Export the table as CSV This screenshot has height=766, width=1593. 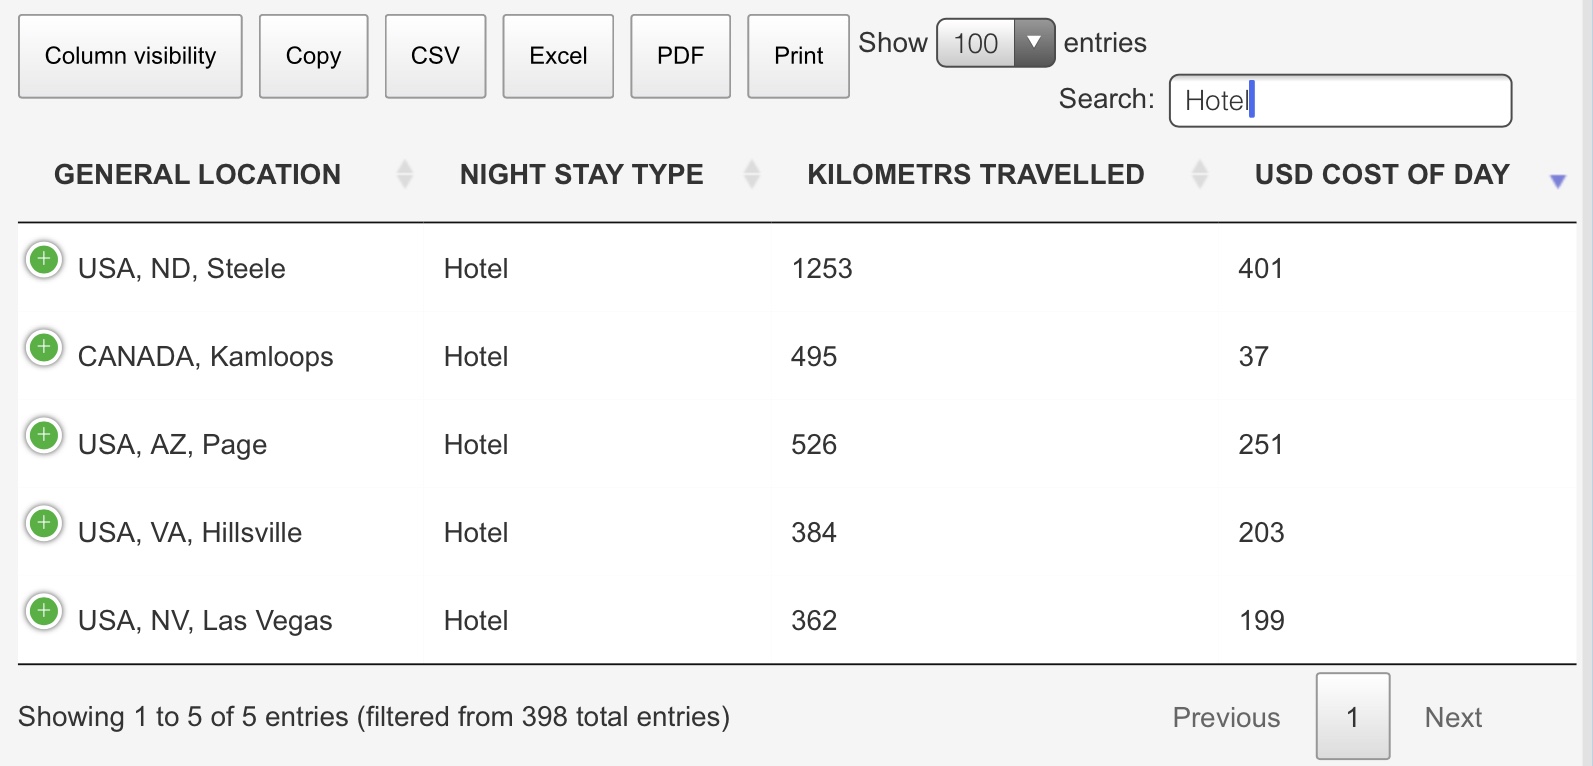click(435, 56)
